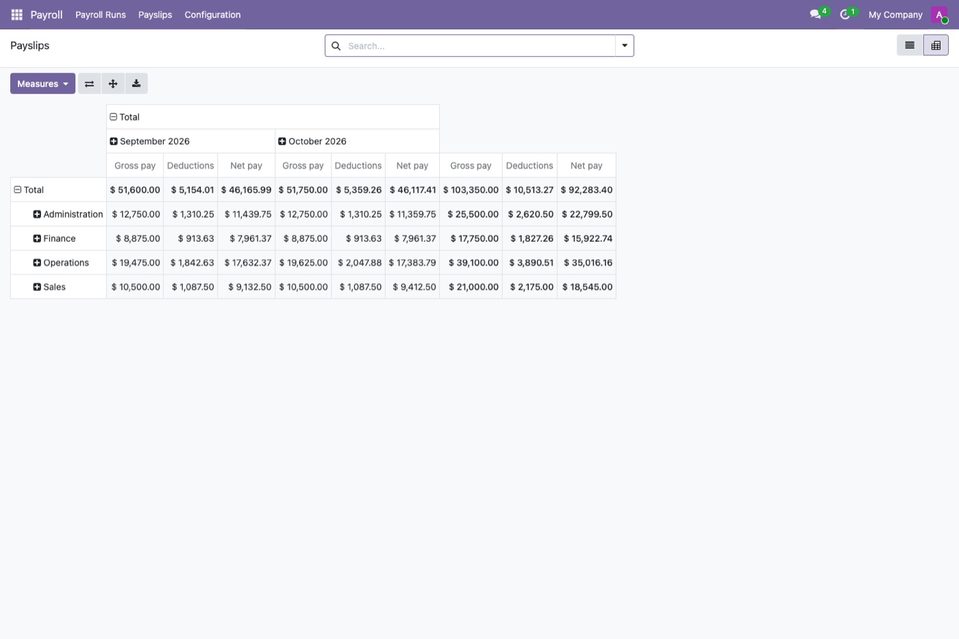Download the pivot table as xlsx
This screenshot has width=959, height=639.
(136, 84)
